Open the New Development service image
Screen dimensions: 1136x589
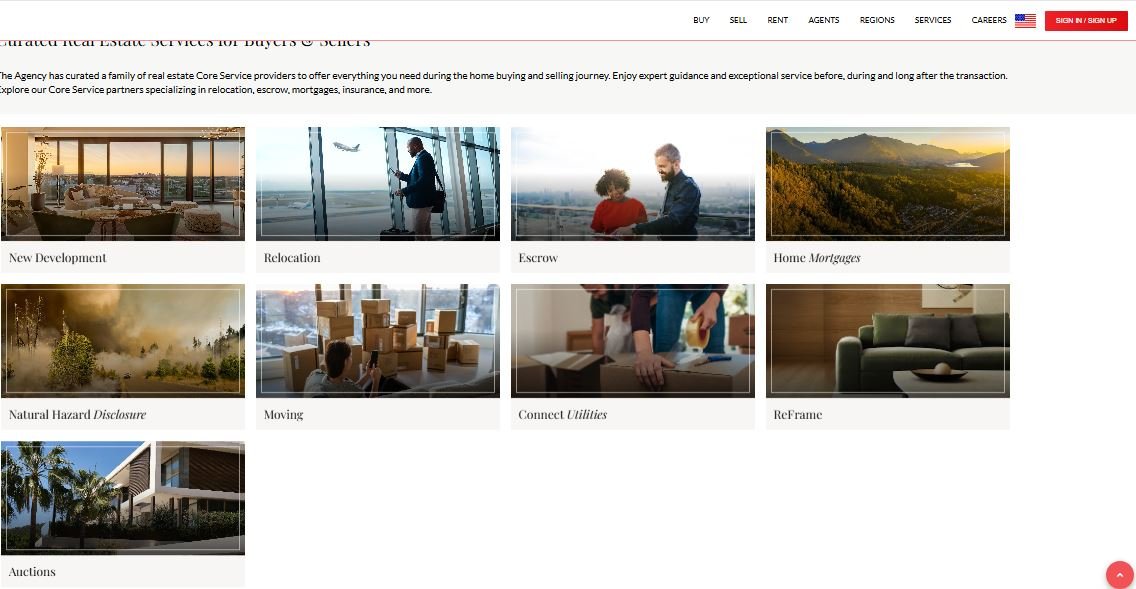click(123, 184)
